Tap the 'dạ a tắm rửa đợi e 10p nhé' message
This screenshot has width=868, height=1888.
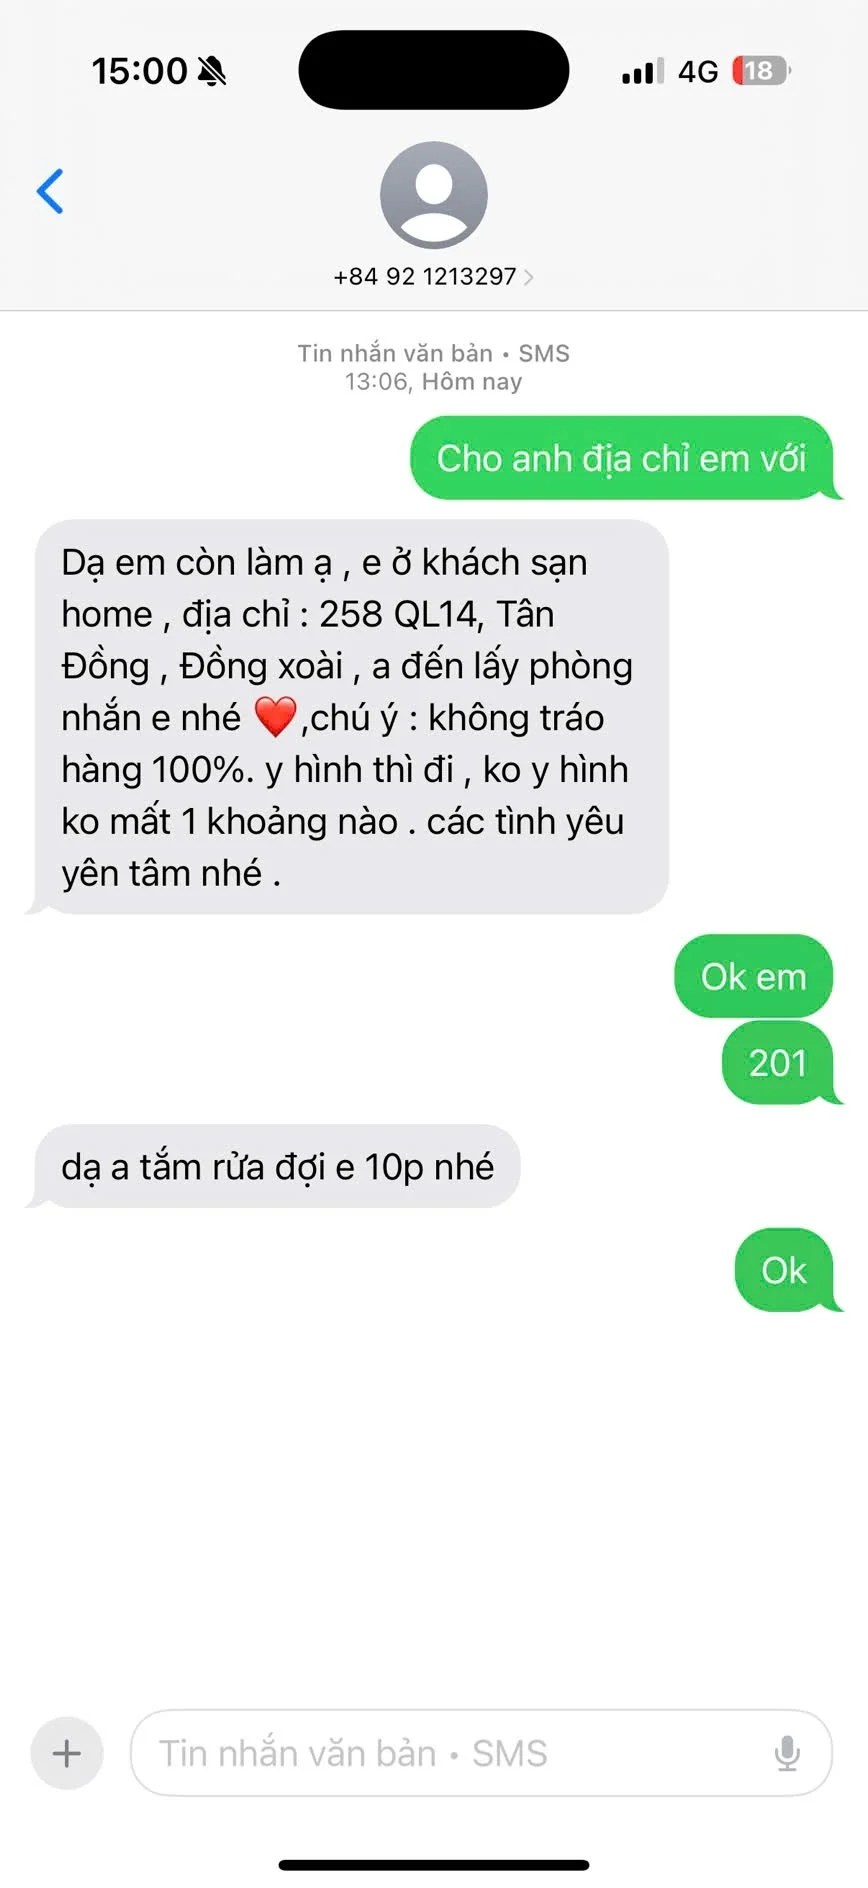point(277,1167)
